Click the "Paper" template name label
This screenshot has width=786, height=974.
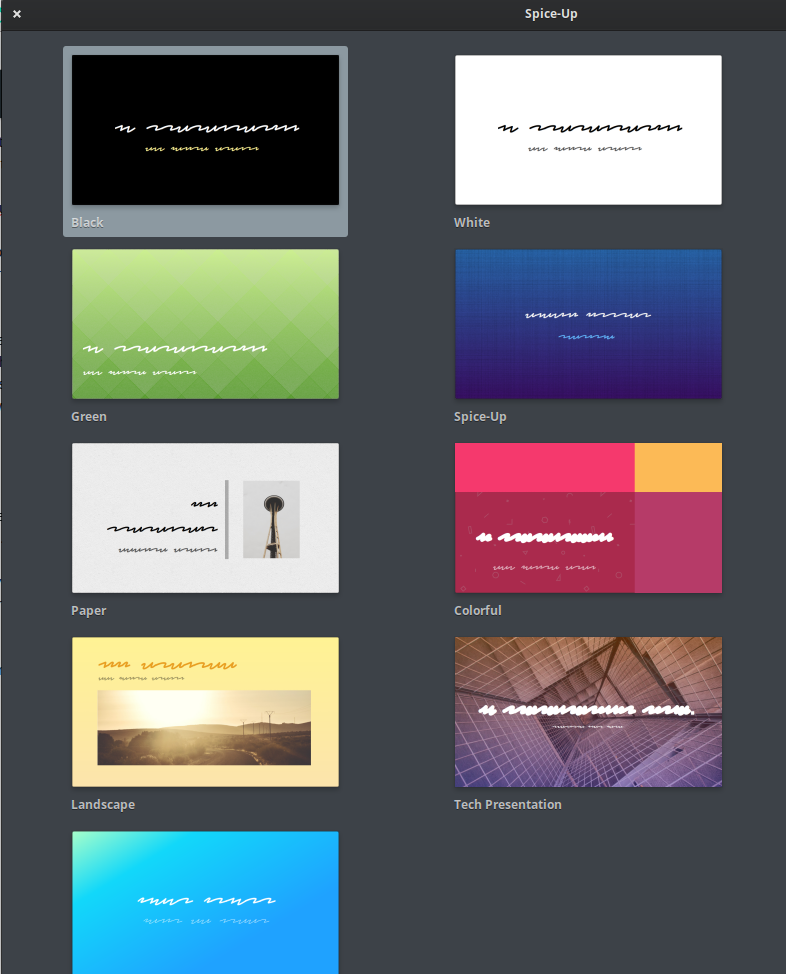(x=89, y=610)
